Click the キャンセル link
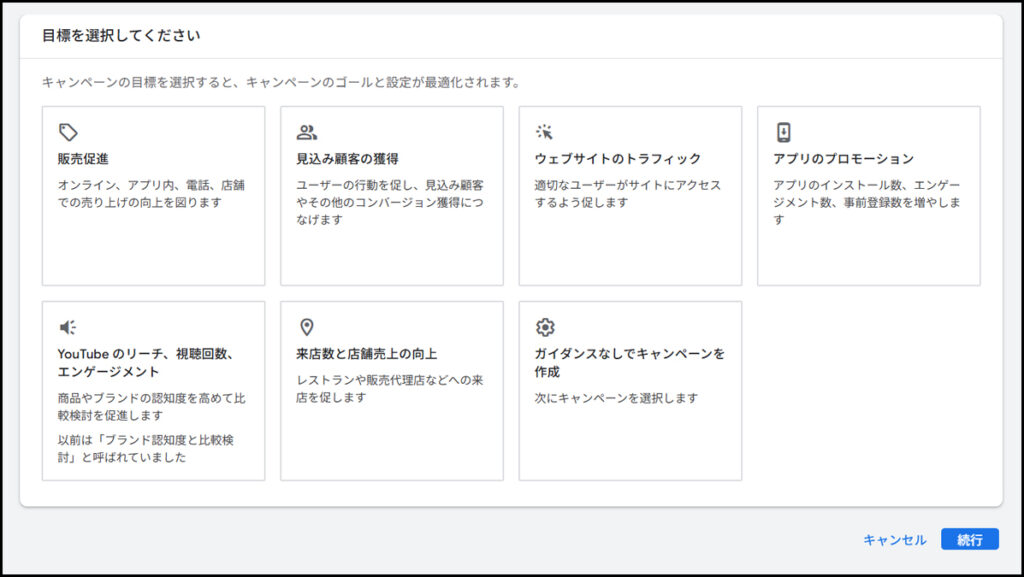The image size is (1024, 577). tap(895, 540)
